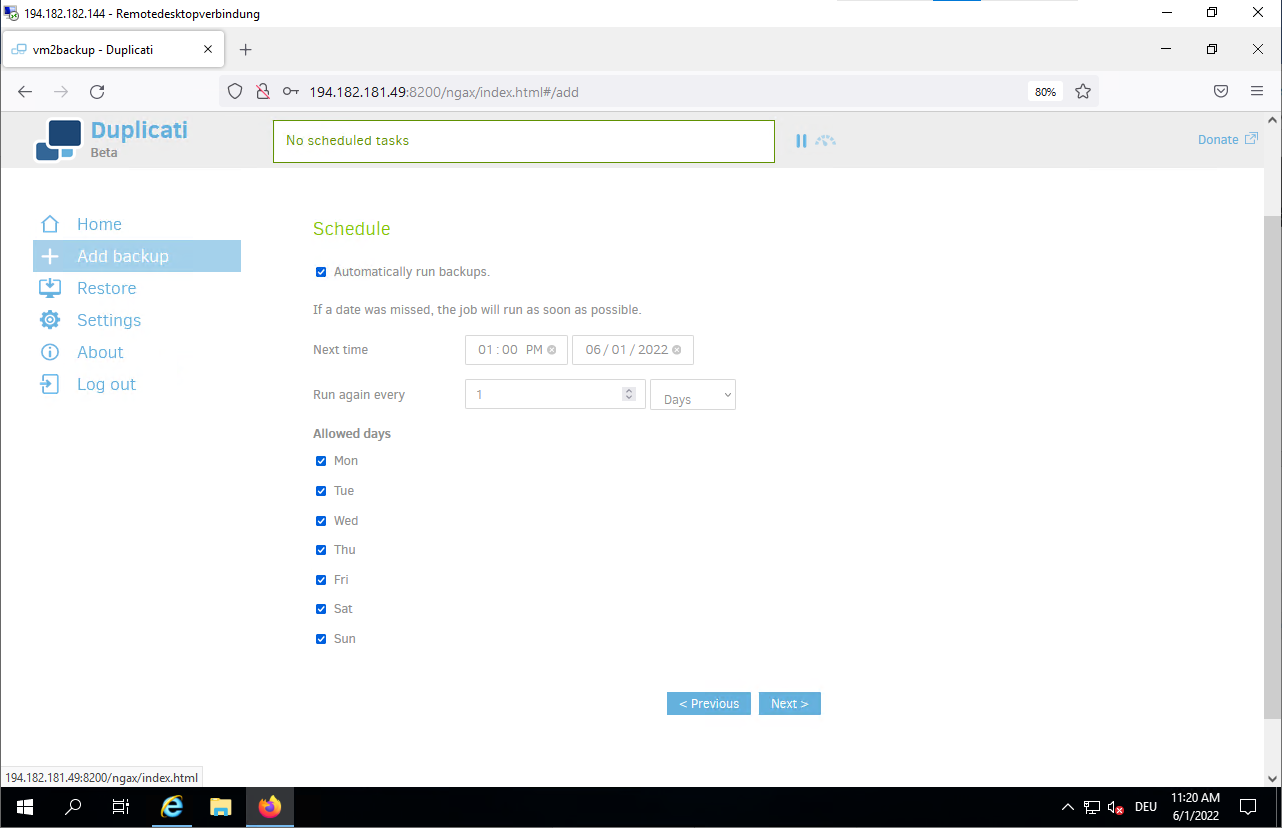Disable automatically run backups checkbox
The width and height of the screenshot is (1282, 828).
point(321,272)
